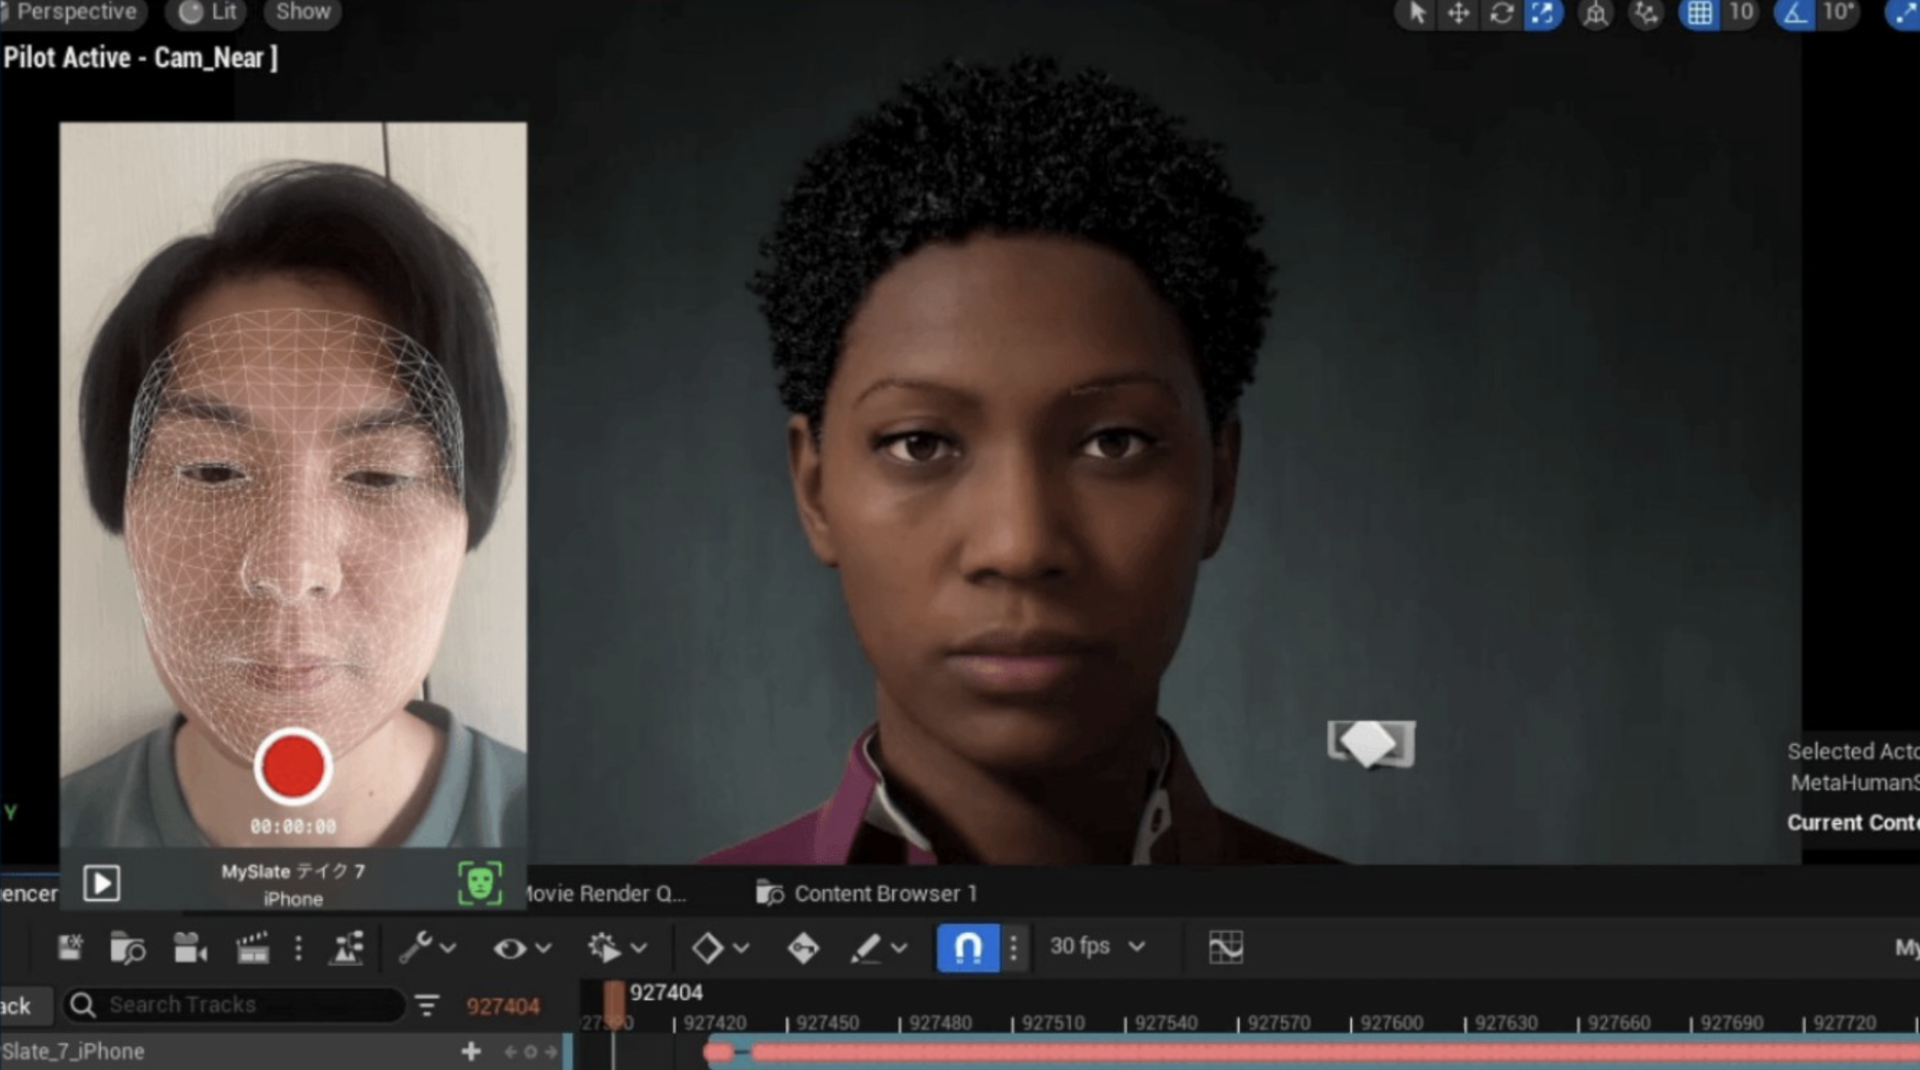Open the surface snapping options icon

(1645, 14)
